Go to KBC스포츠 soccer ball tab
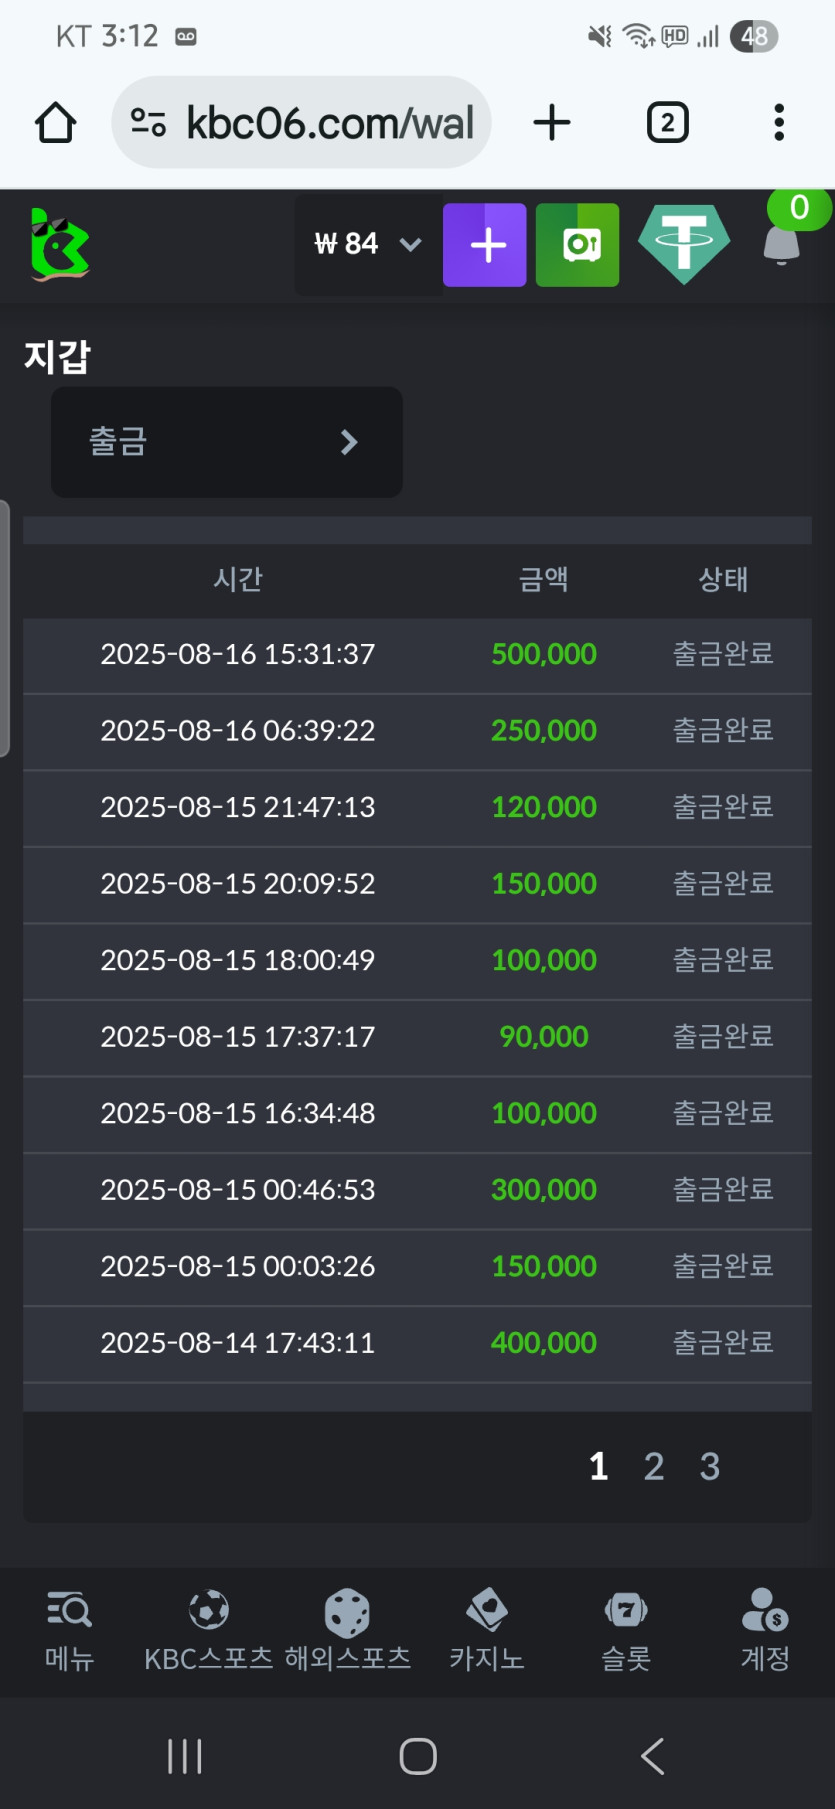This screenshot has height=1809, width=835. [x=208, y=1630]
